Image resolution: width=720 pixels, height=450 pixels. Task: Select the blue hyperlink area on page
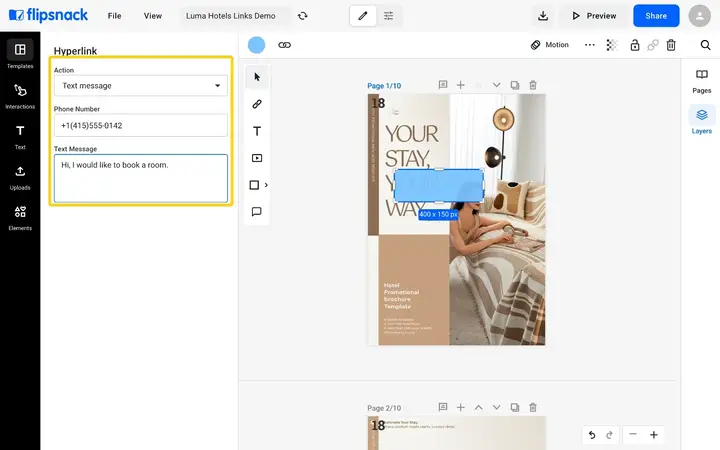pyautogui.click(x=439, y=186)
